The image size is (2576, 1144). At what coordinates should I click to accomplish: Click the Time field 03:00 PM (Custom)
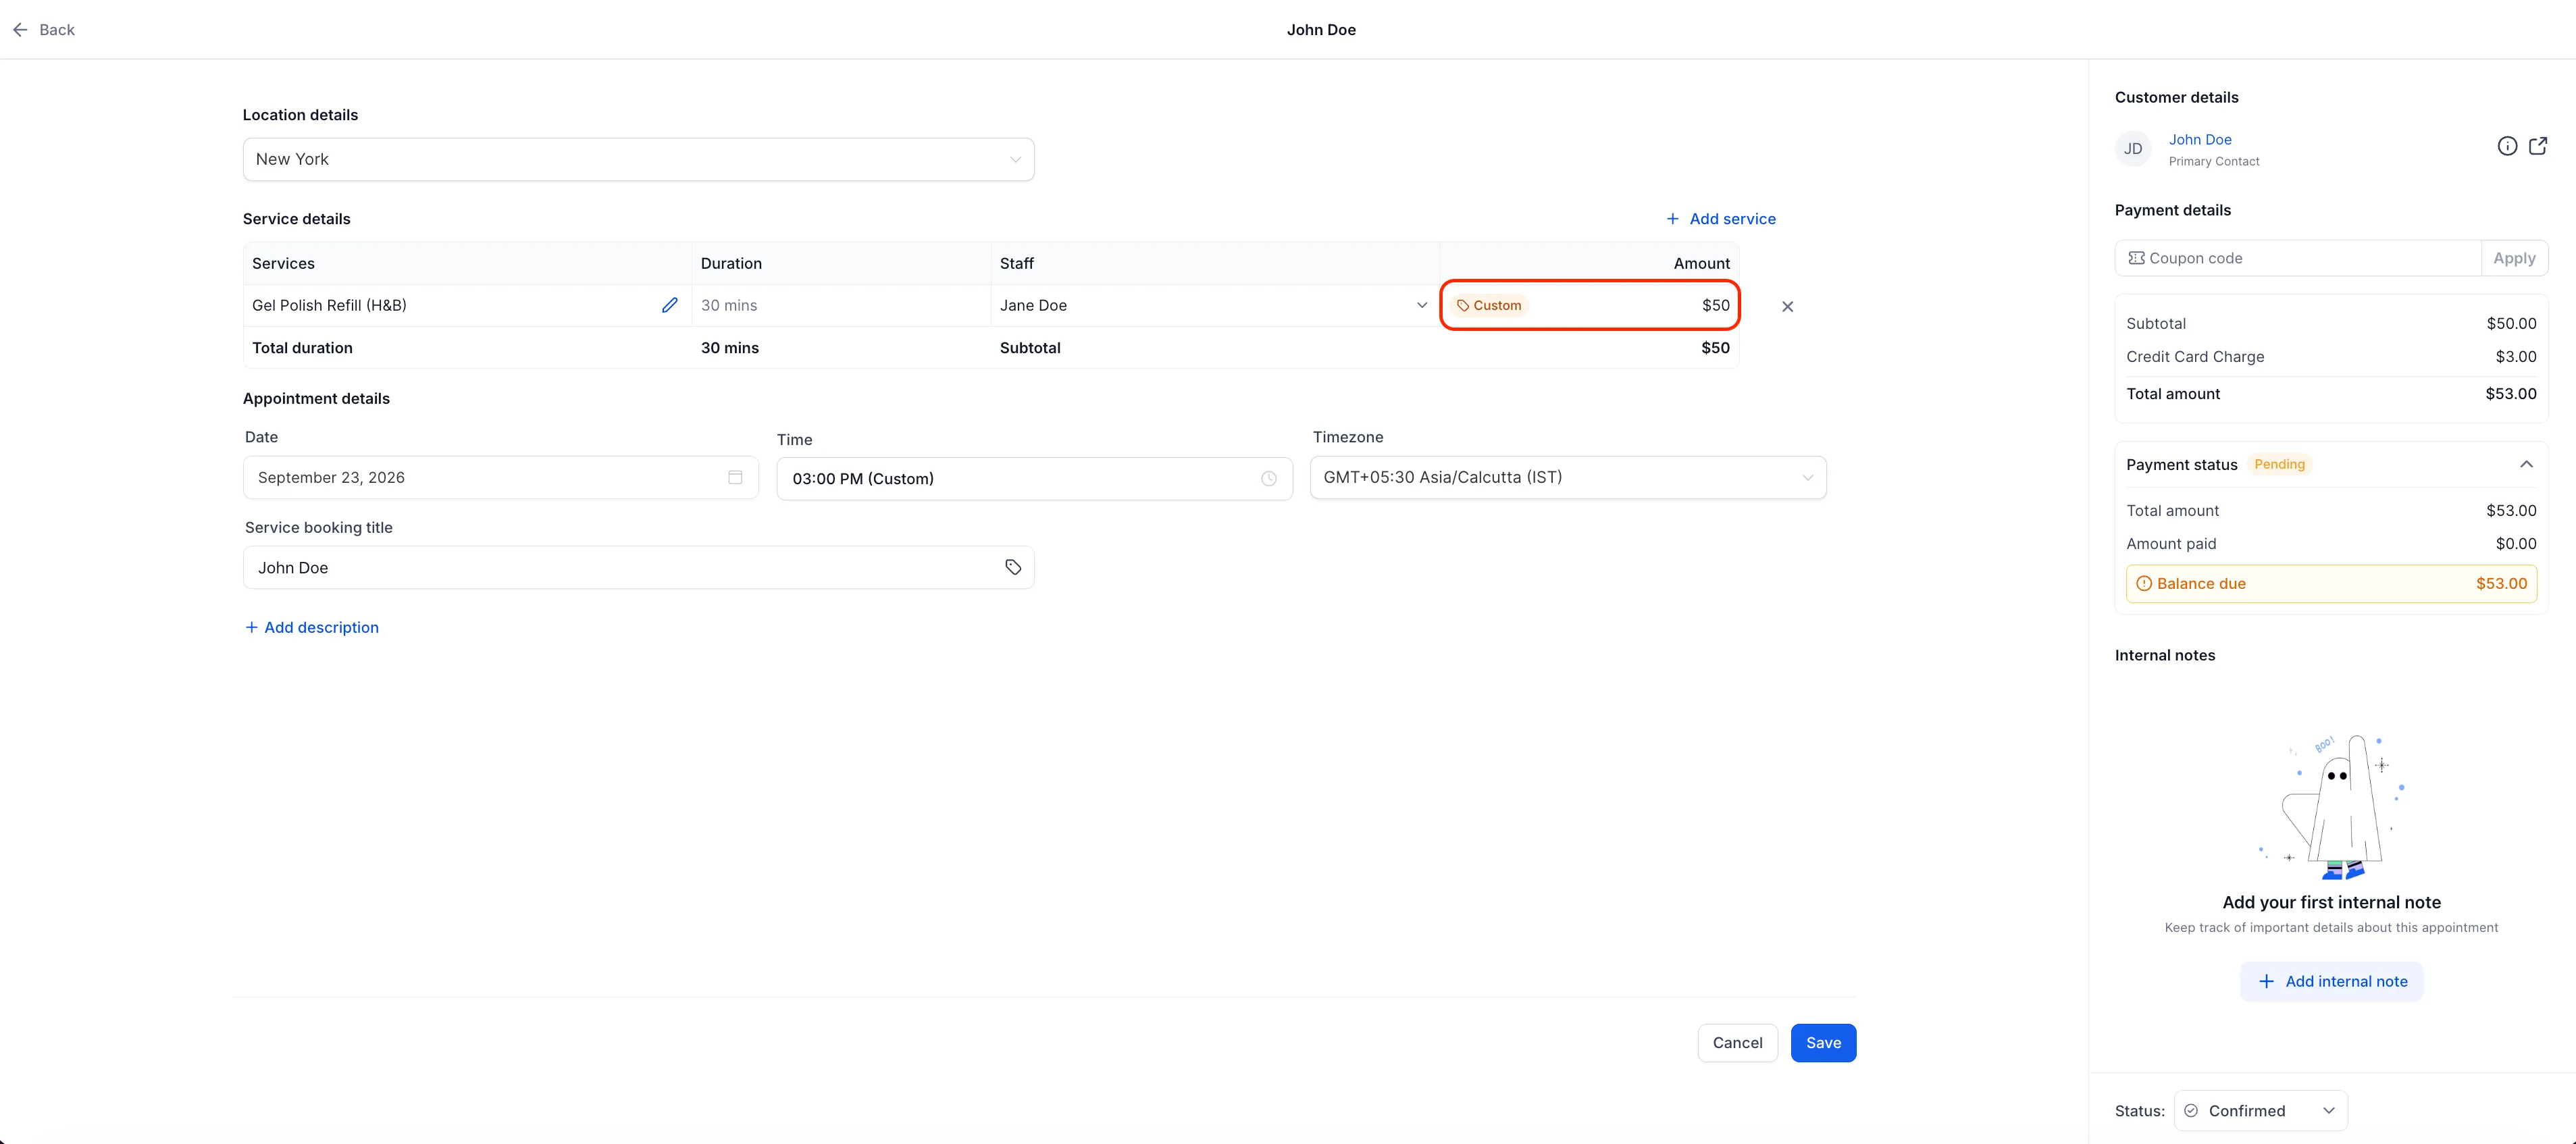coord(1034,479)
